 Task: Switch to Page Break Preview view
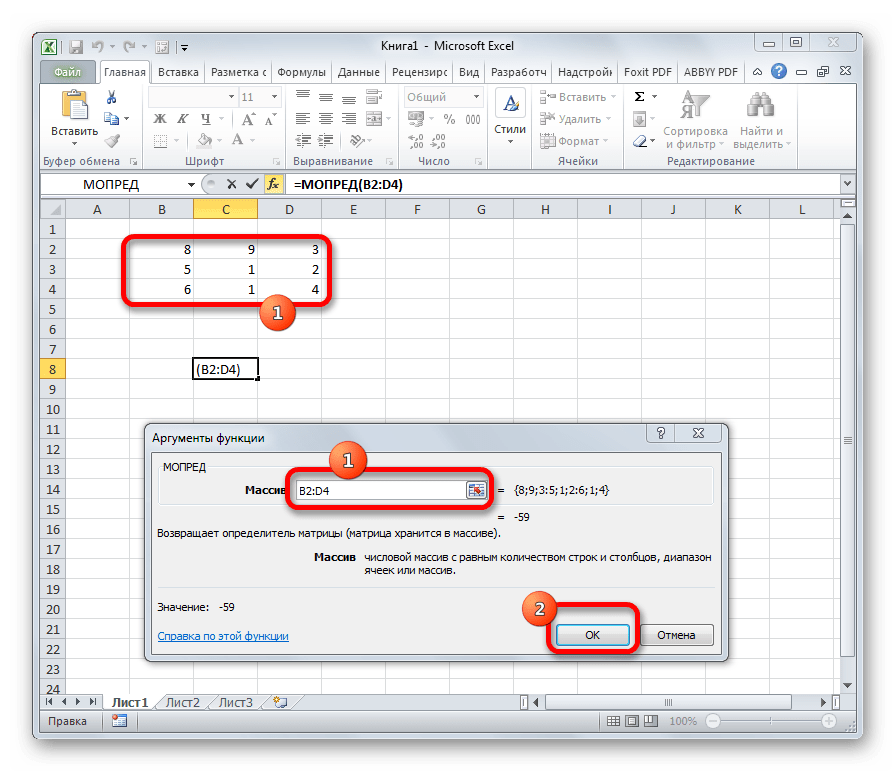tap(649, 721)
